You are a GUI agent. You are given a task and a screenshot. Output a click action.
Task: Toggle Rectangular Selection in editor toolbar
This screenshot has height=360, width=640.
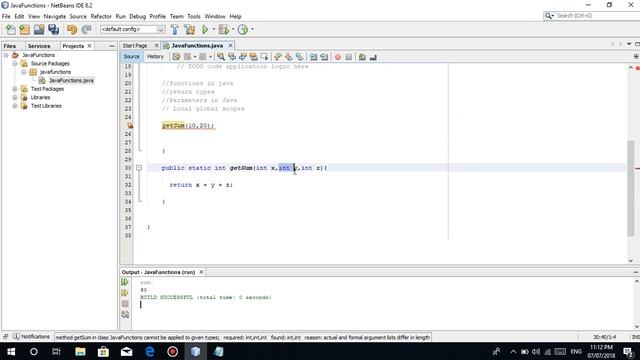pyautogui.click(x=264, y=57)
